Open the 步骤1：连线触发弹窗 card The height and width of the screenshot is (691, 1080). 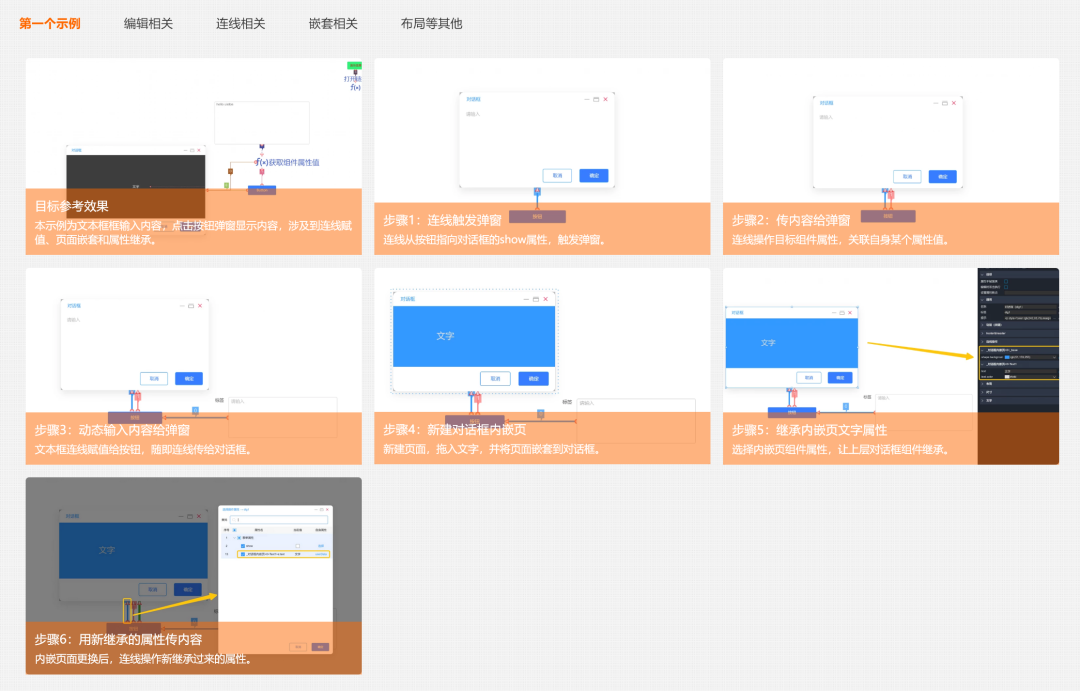542,156
